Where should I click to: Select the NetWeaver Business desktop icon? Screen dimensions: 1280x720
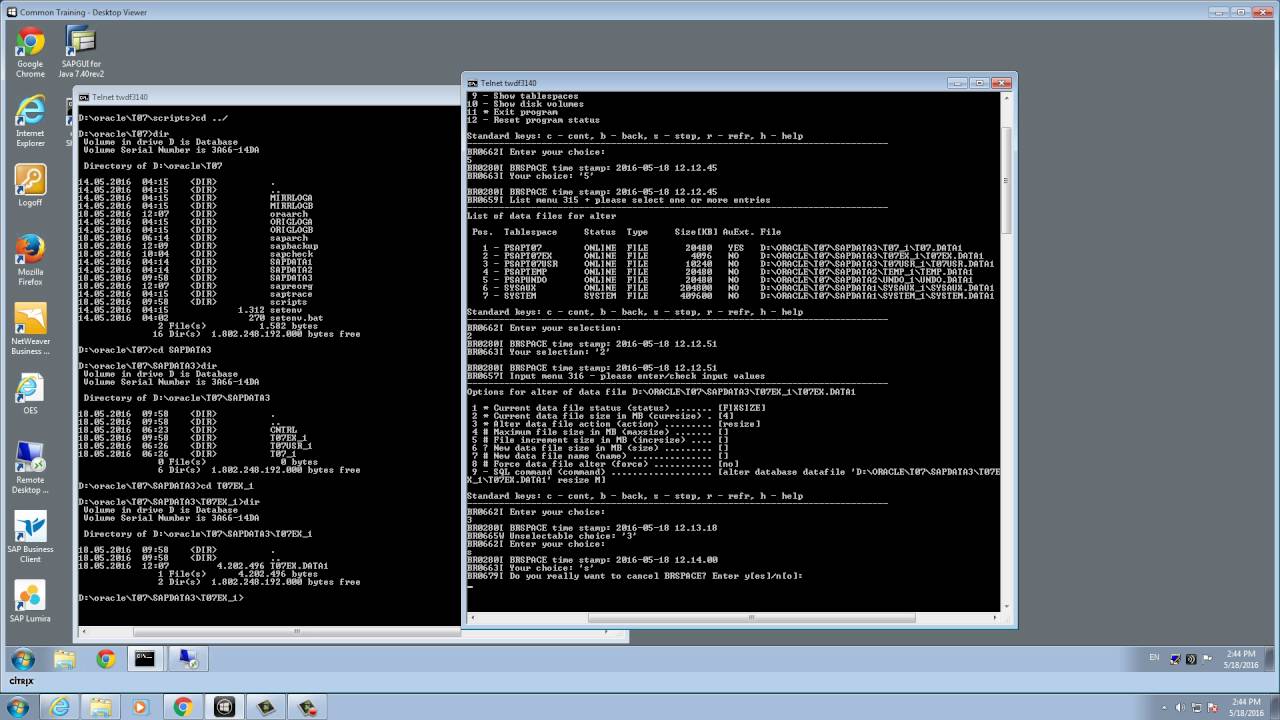(30, 329)
